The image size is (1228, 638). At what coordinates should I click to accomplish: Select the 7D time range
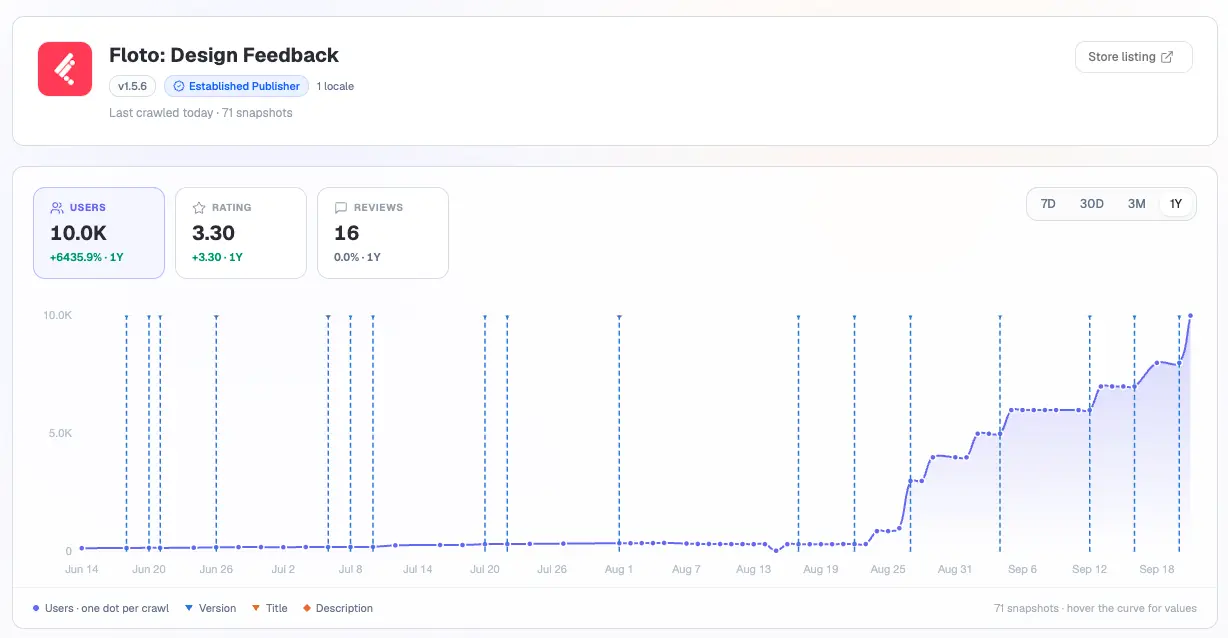tap(1048, 204)
